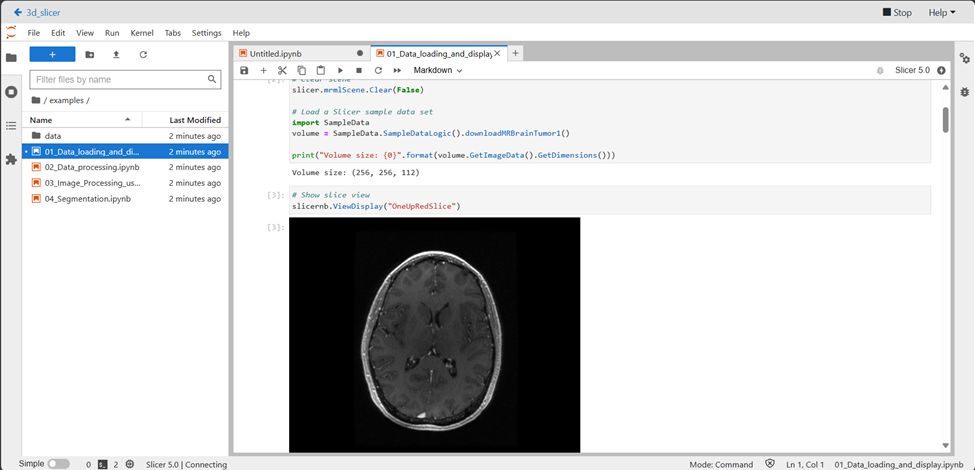Image resolution: width=975 pixels, height=470 pixels.
Task: Cut the selected cell with the scissors icon
Action: point(282,70)
